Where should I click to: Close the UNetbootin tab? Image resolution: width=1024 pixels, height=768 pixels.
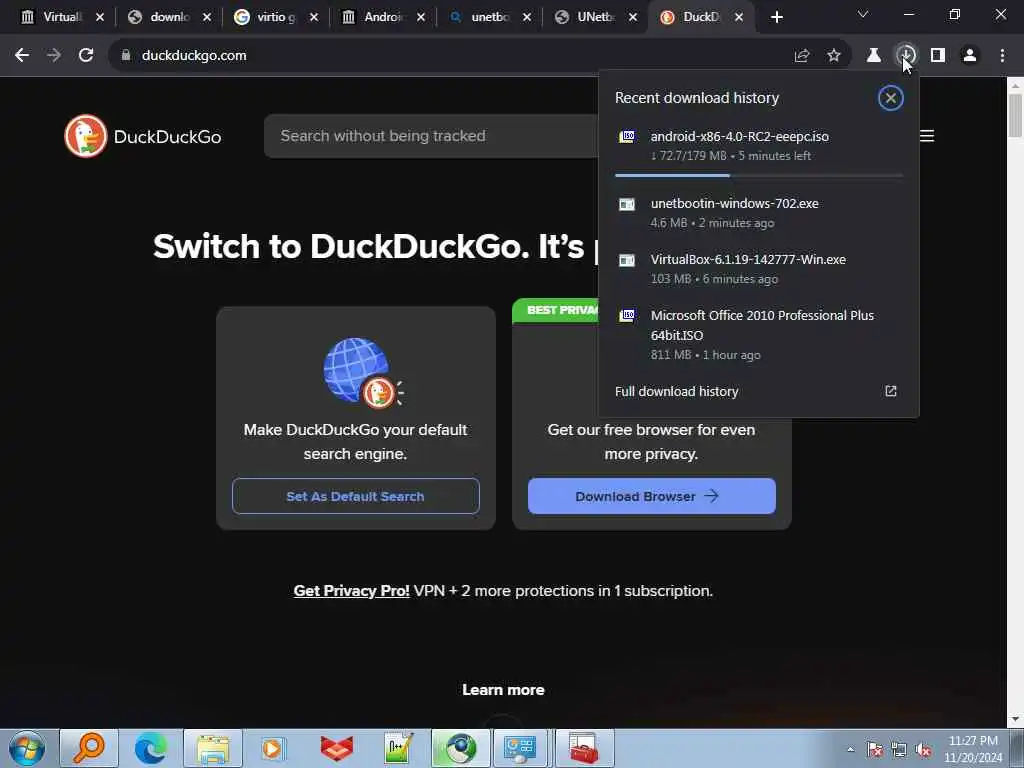point(633,17)
